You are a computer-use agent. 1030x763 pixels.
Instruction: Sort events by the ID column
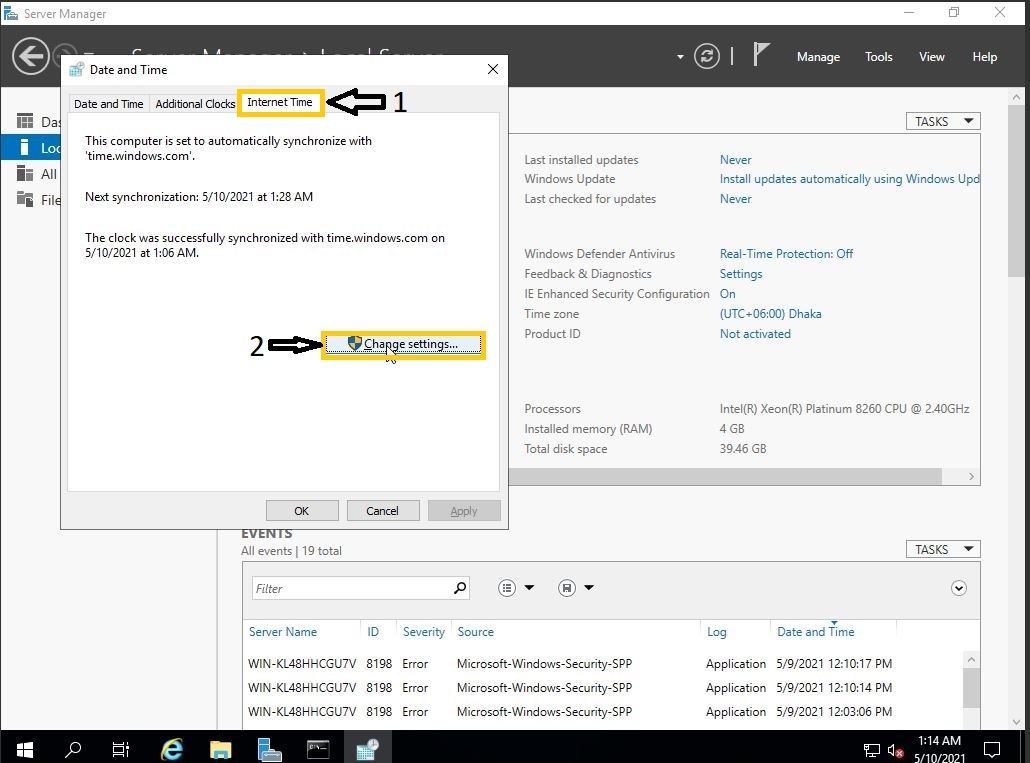click(x=372, y=632)
